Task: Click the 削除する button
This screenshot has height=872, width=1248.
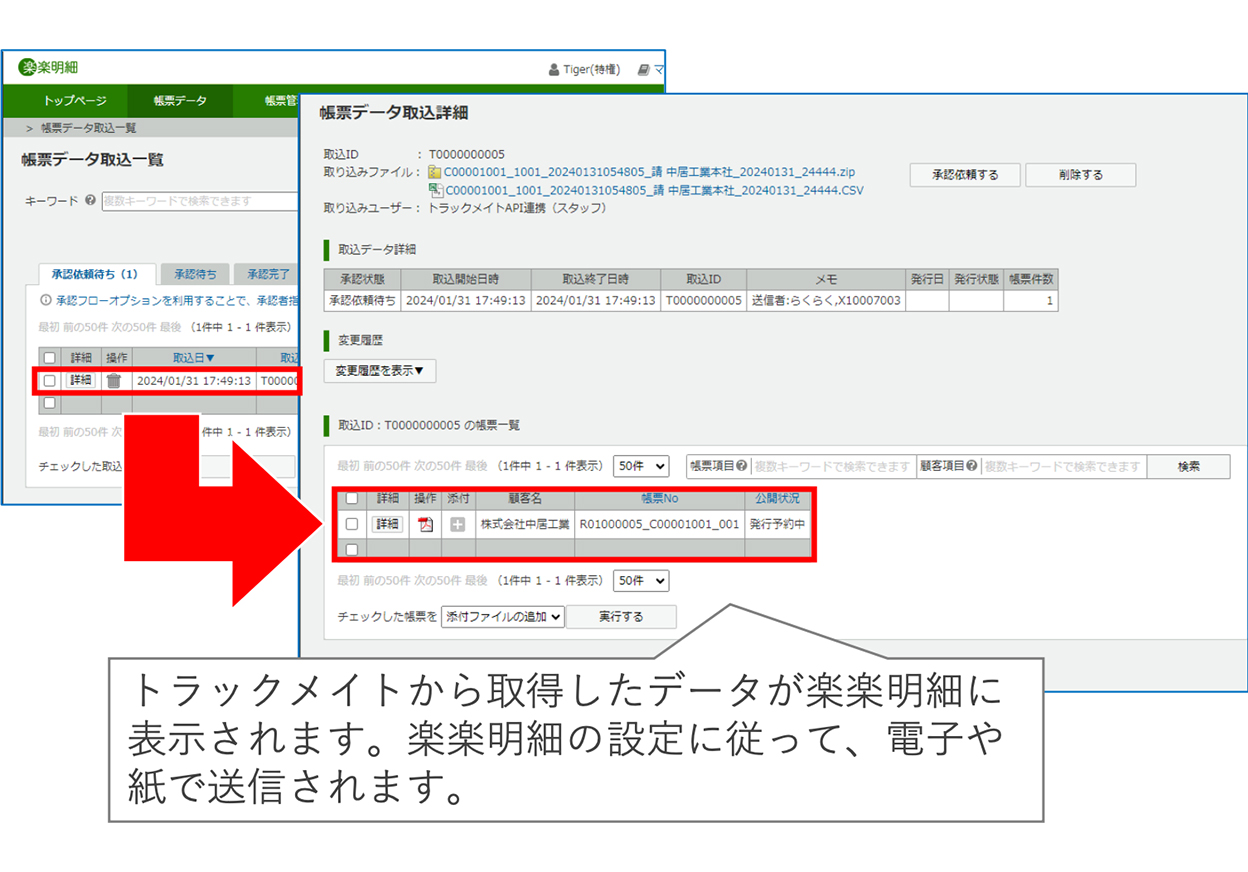Action: [1081, 175]
